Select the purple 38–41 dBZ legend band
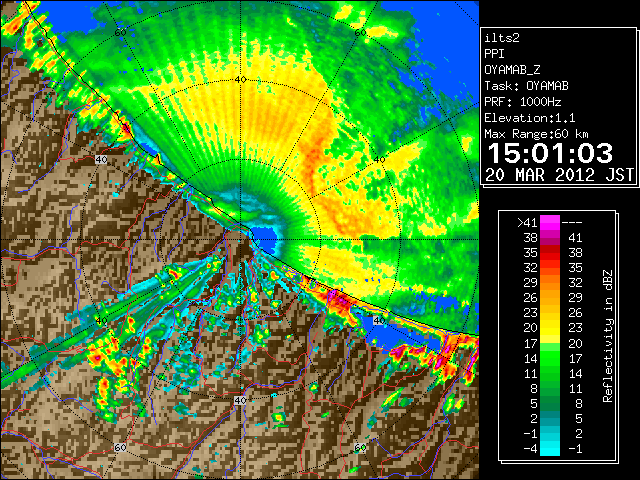Image resolution: width=640 pixels, height=480 pixels. click(550, 238)
